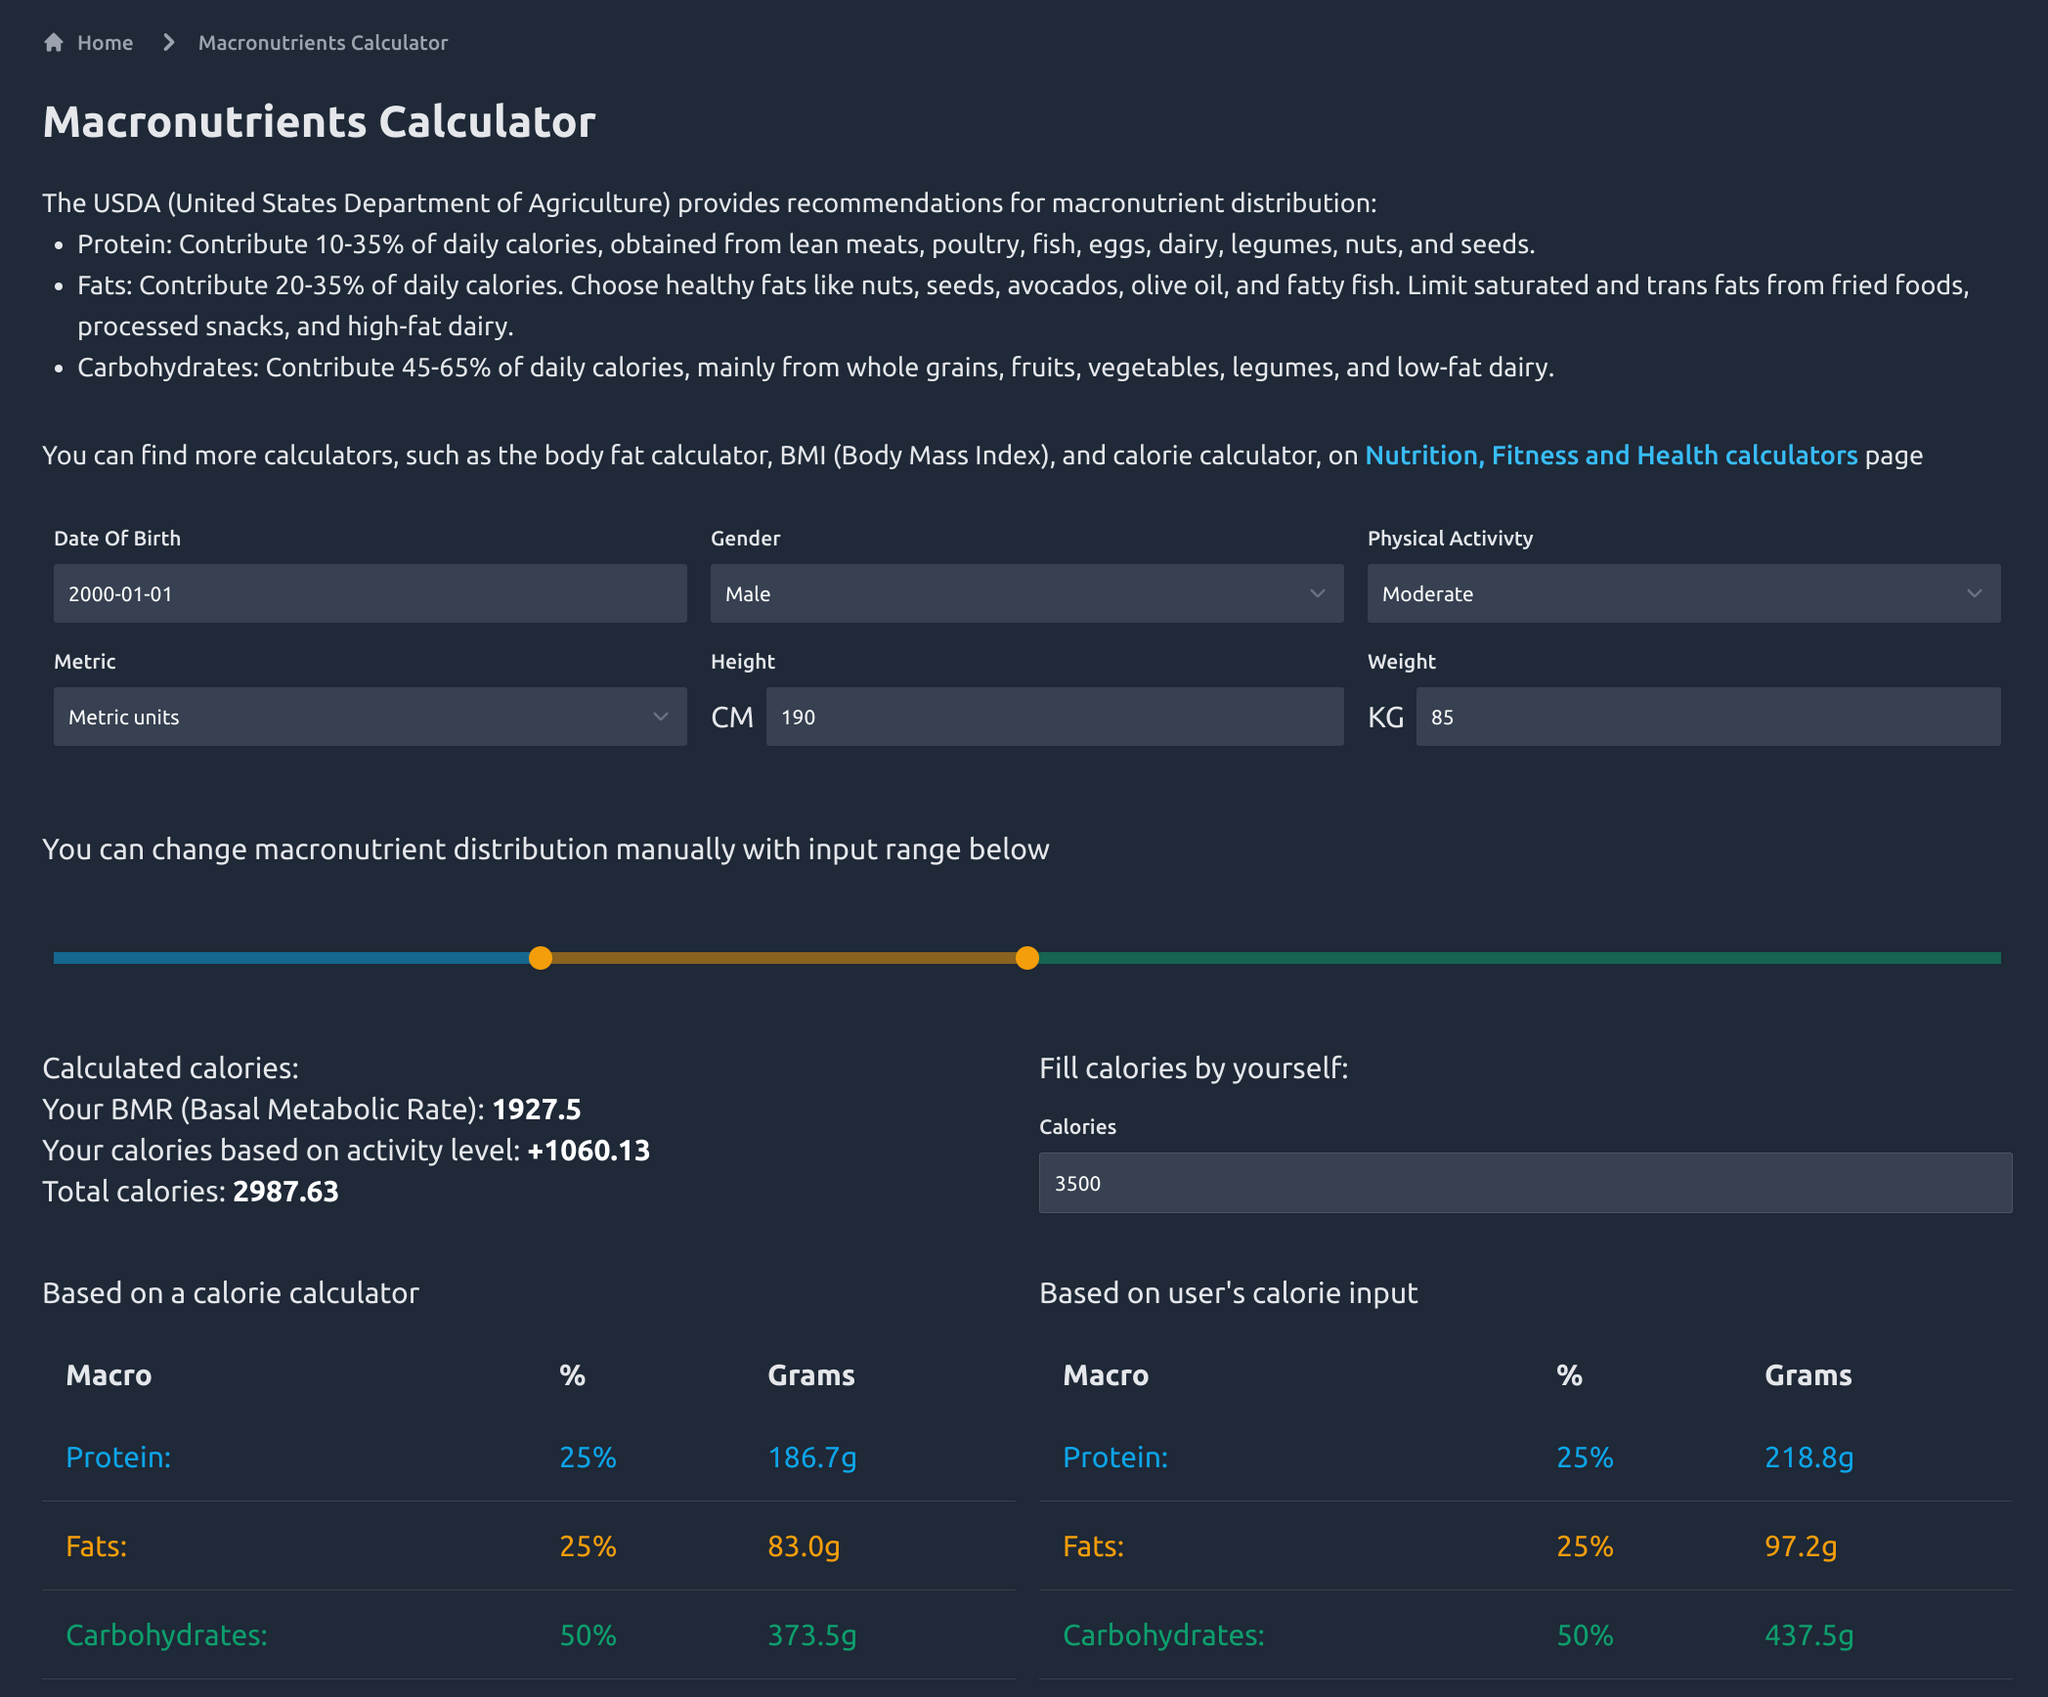Screen dimensions: 2048x1697
Task: Click the blue protein slider segment
Action: [x=291, y=958]
